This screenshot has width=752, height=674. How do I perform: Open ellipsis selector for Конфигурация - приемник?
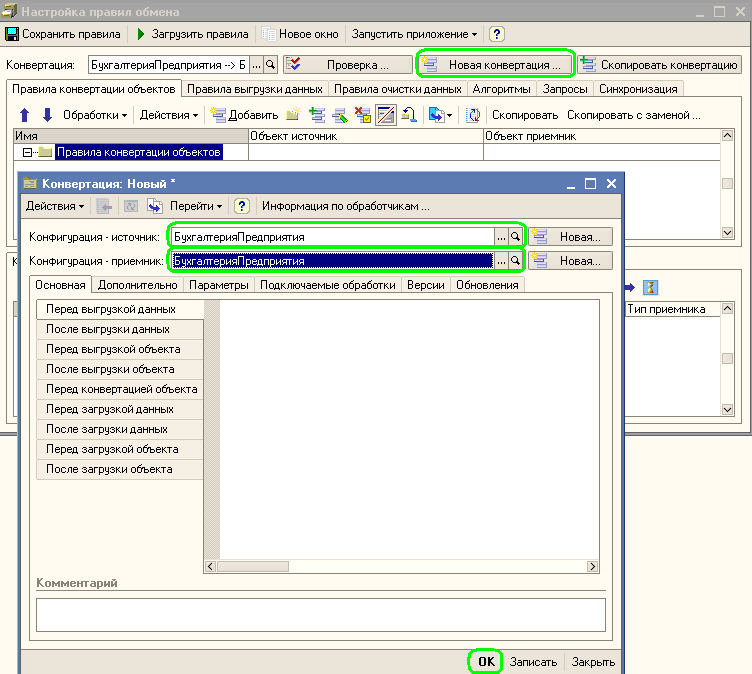(x=501, y=261)
